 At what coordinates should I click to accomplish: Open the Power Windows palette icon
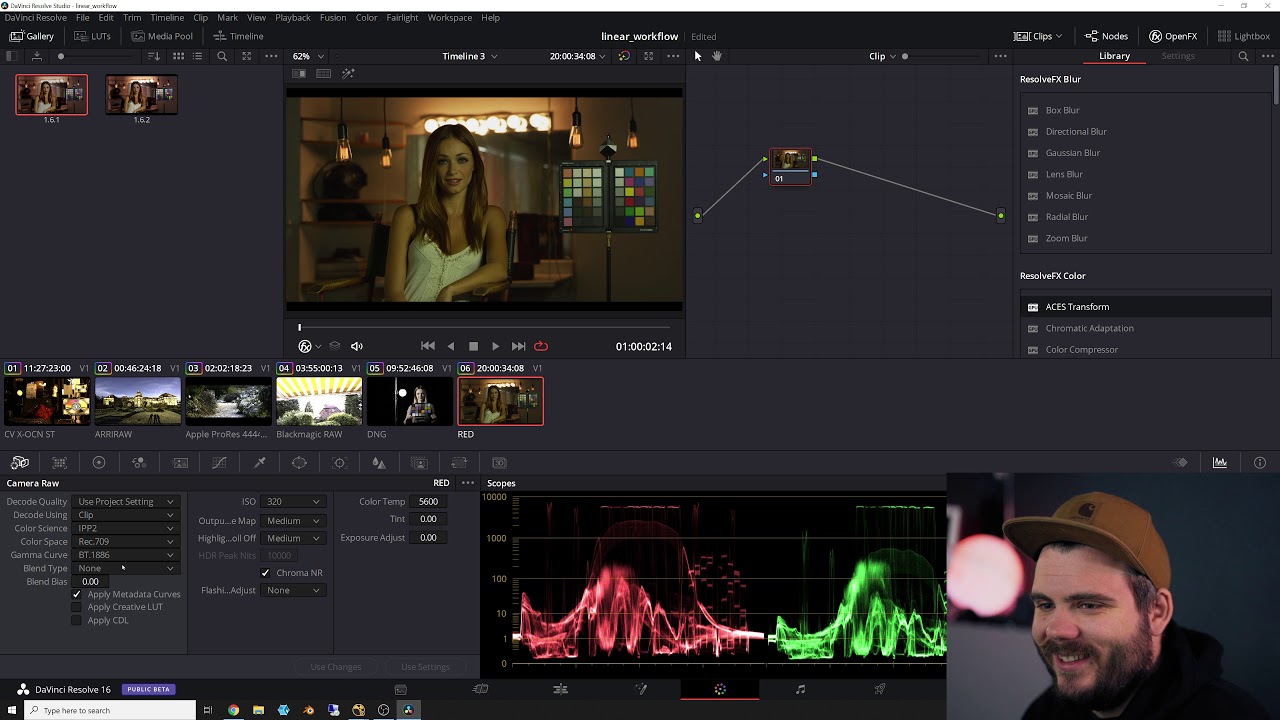(299, 463)
